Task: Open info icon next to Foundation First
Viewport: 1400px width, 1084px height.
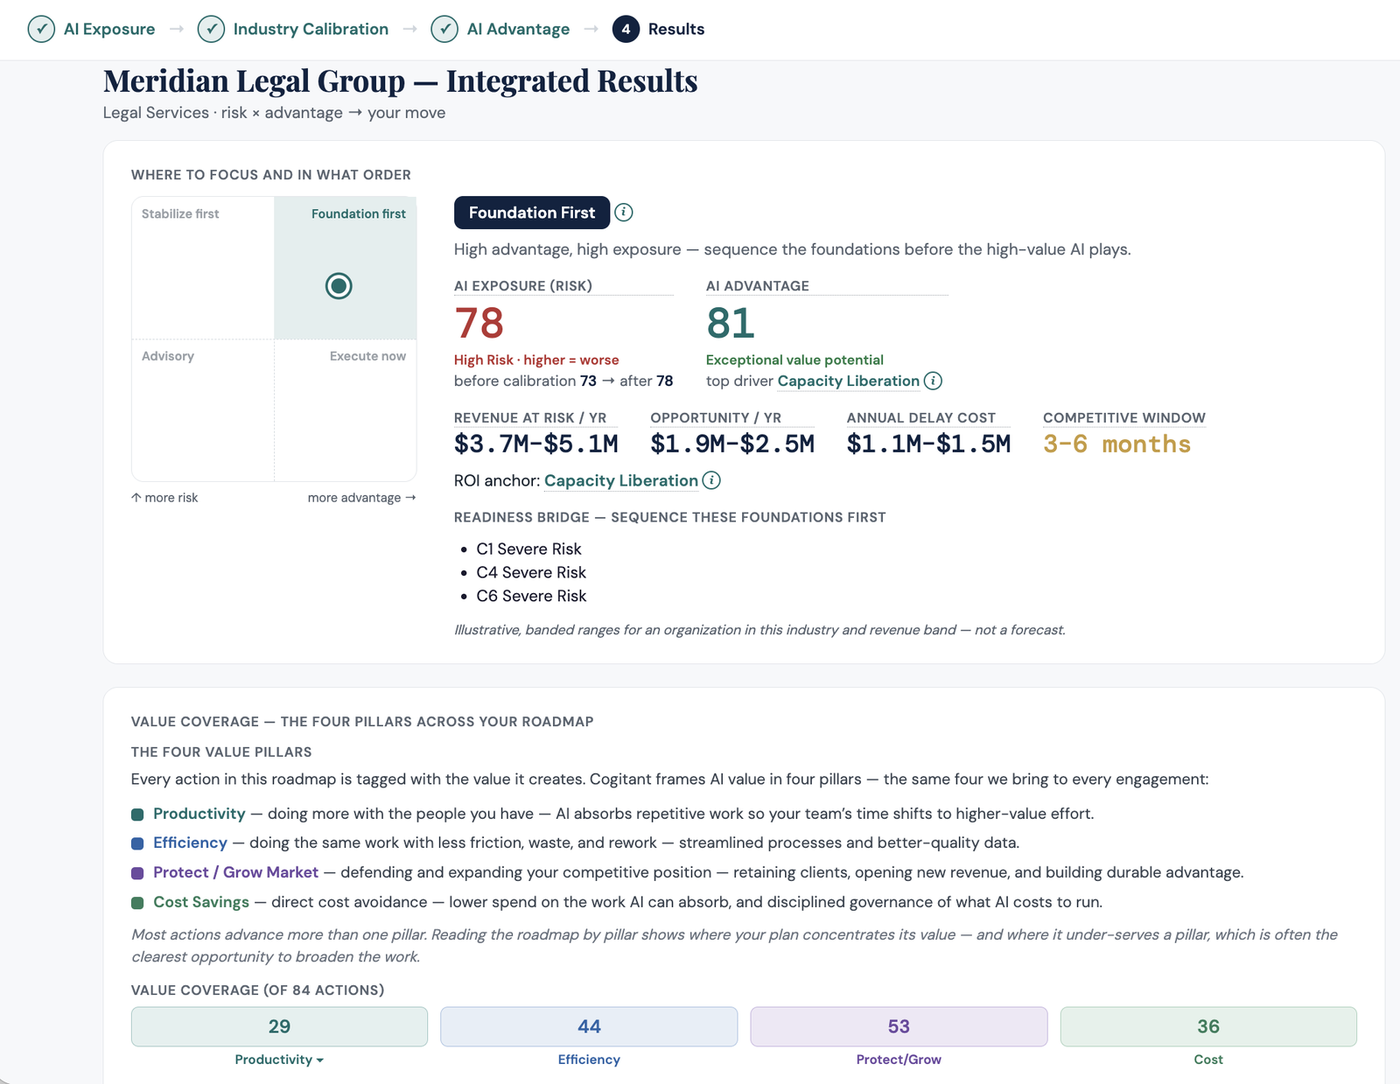Action: [624, 212]
